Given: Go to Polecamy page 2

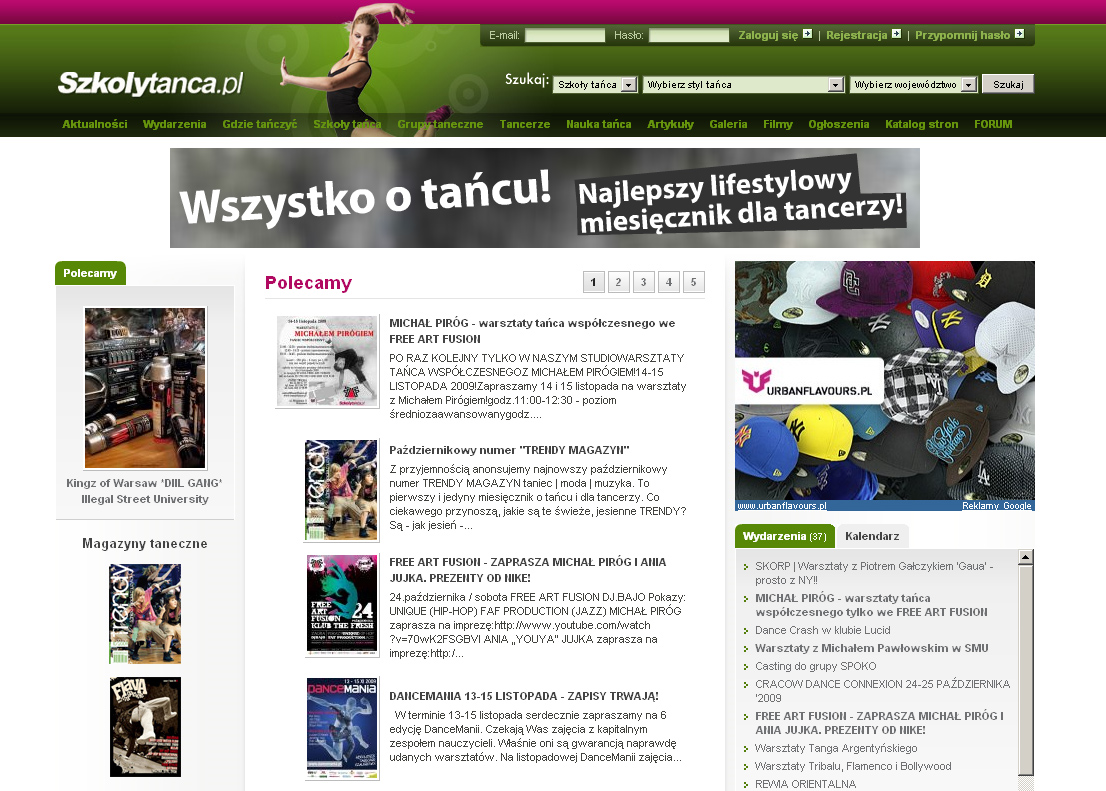Looking at the screenshot, I should point(619,282).
